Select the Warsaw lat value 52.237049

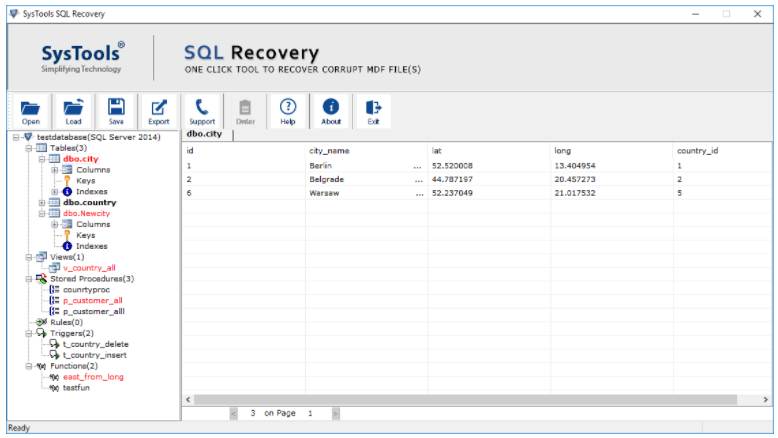[452, 193]
